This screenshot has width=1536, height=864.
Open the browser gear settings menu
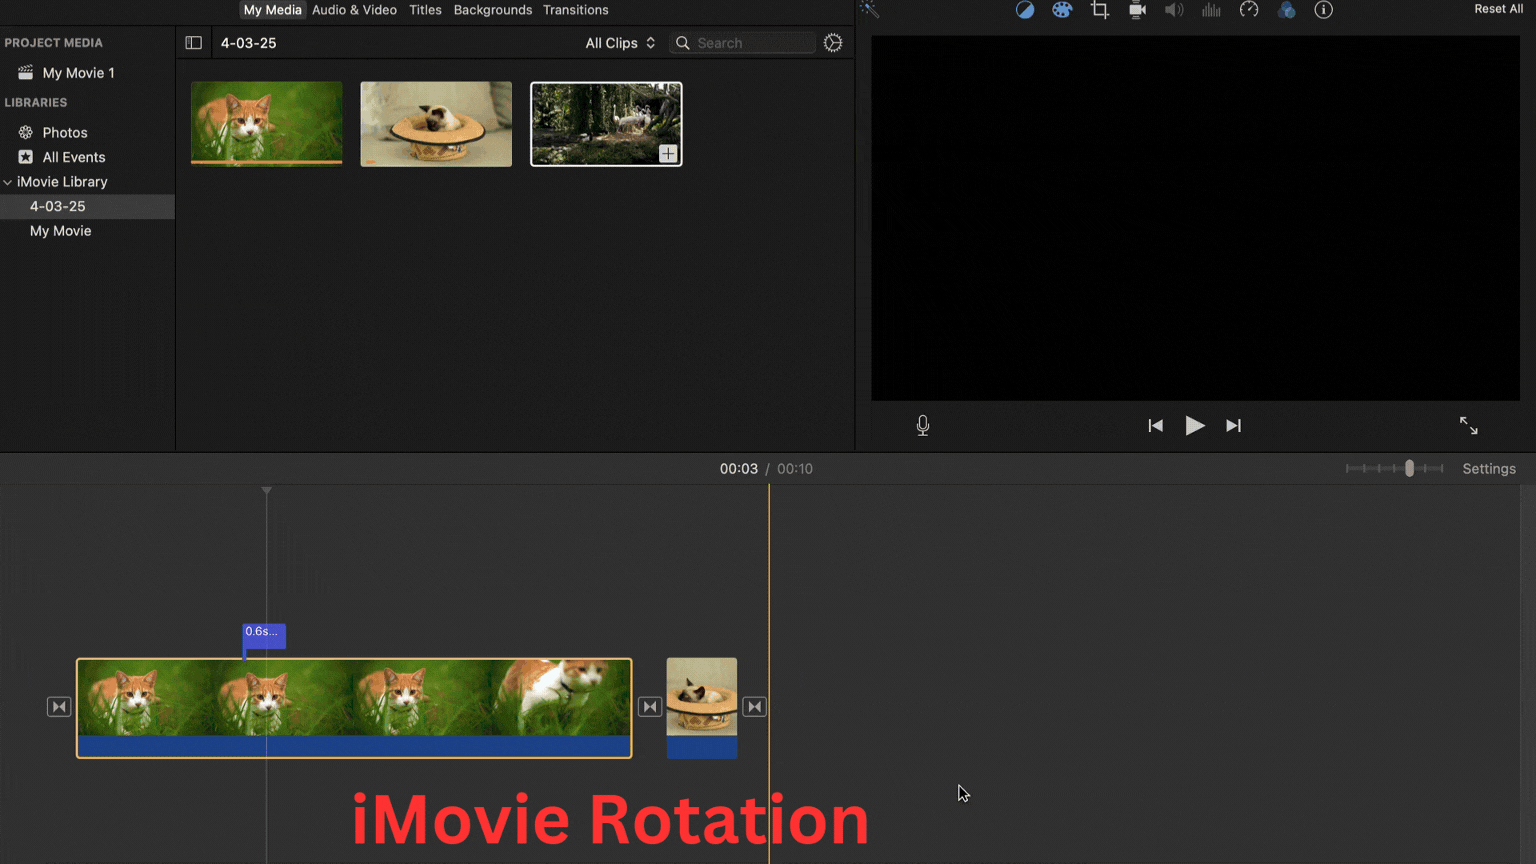click(x=833, y=43)
